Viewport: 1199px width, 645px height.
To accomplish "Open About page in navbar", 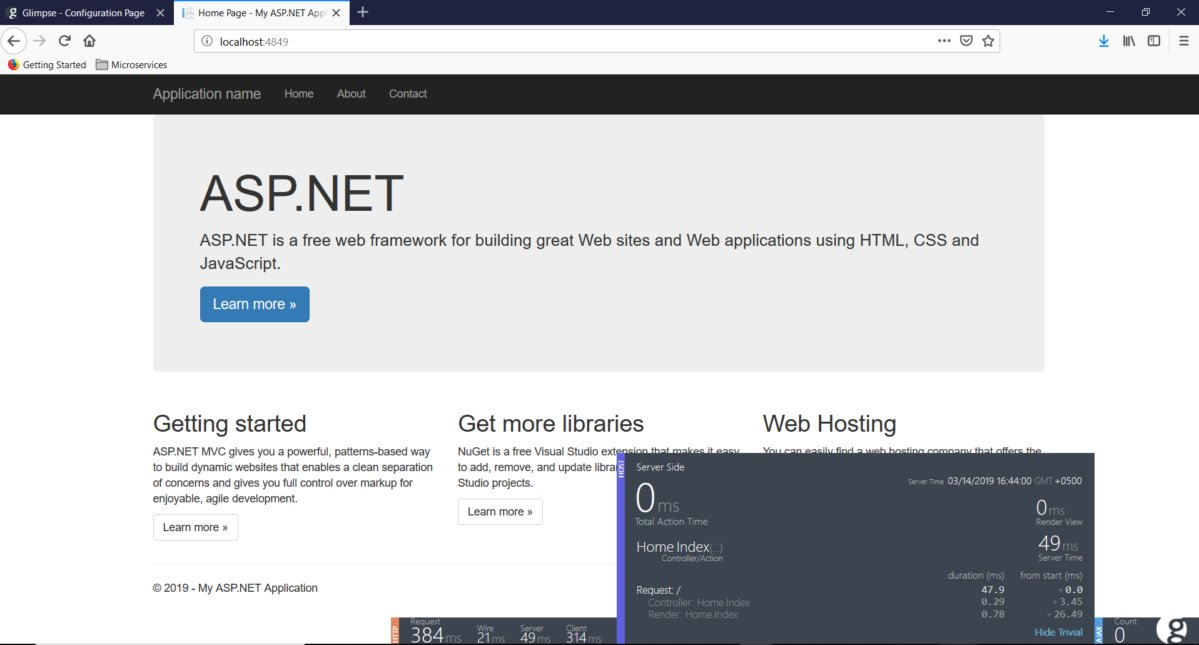I will coord(351,94).
